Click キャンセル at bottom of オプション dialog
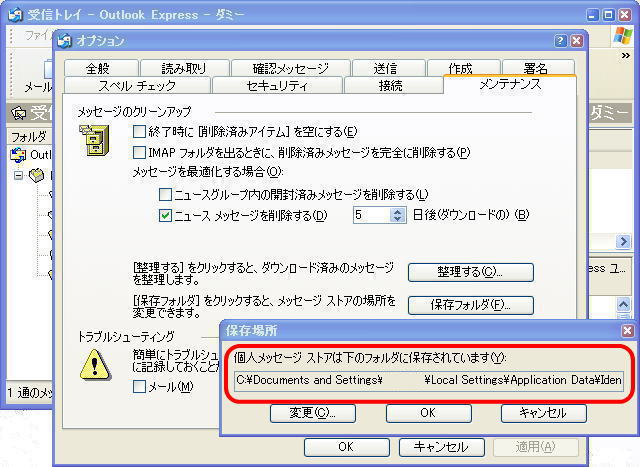The image size is (640, 467). tap(441, 447)
